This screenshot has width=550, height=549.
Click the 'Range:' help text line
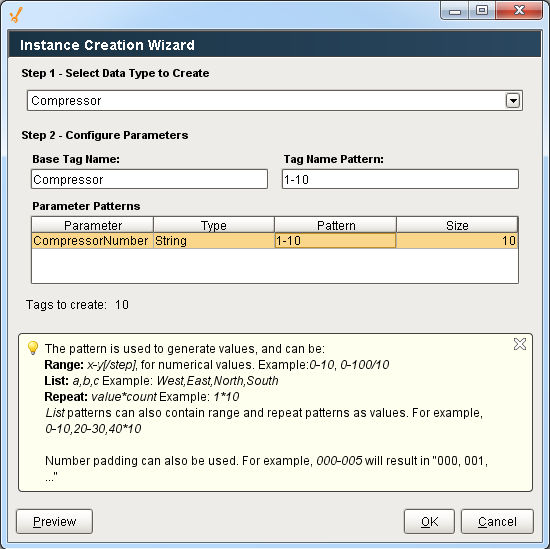click(x=217, y=365)
